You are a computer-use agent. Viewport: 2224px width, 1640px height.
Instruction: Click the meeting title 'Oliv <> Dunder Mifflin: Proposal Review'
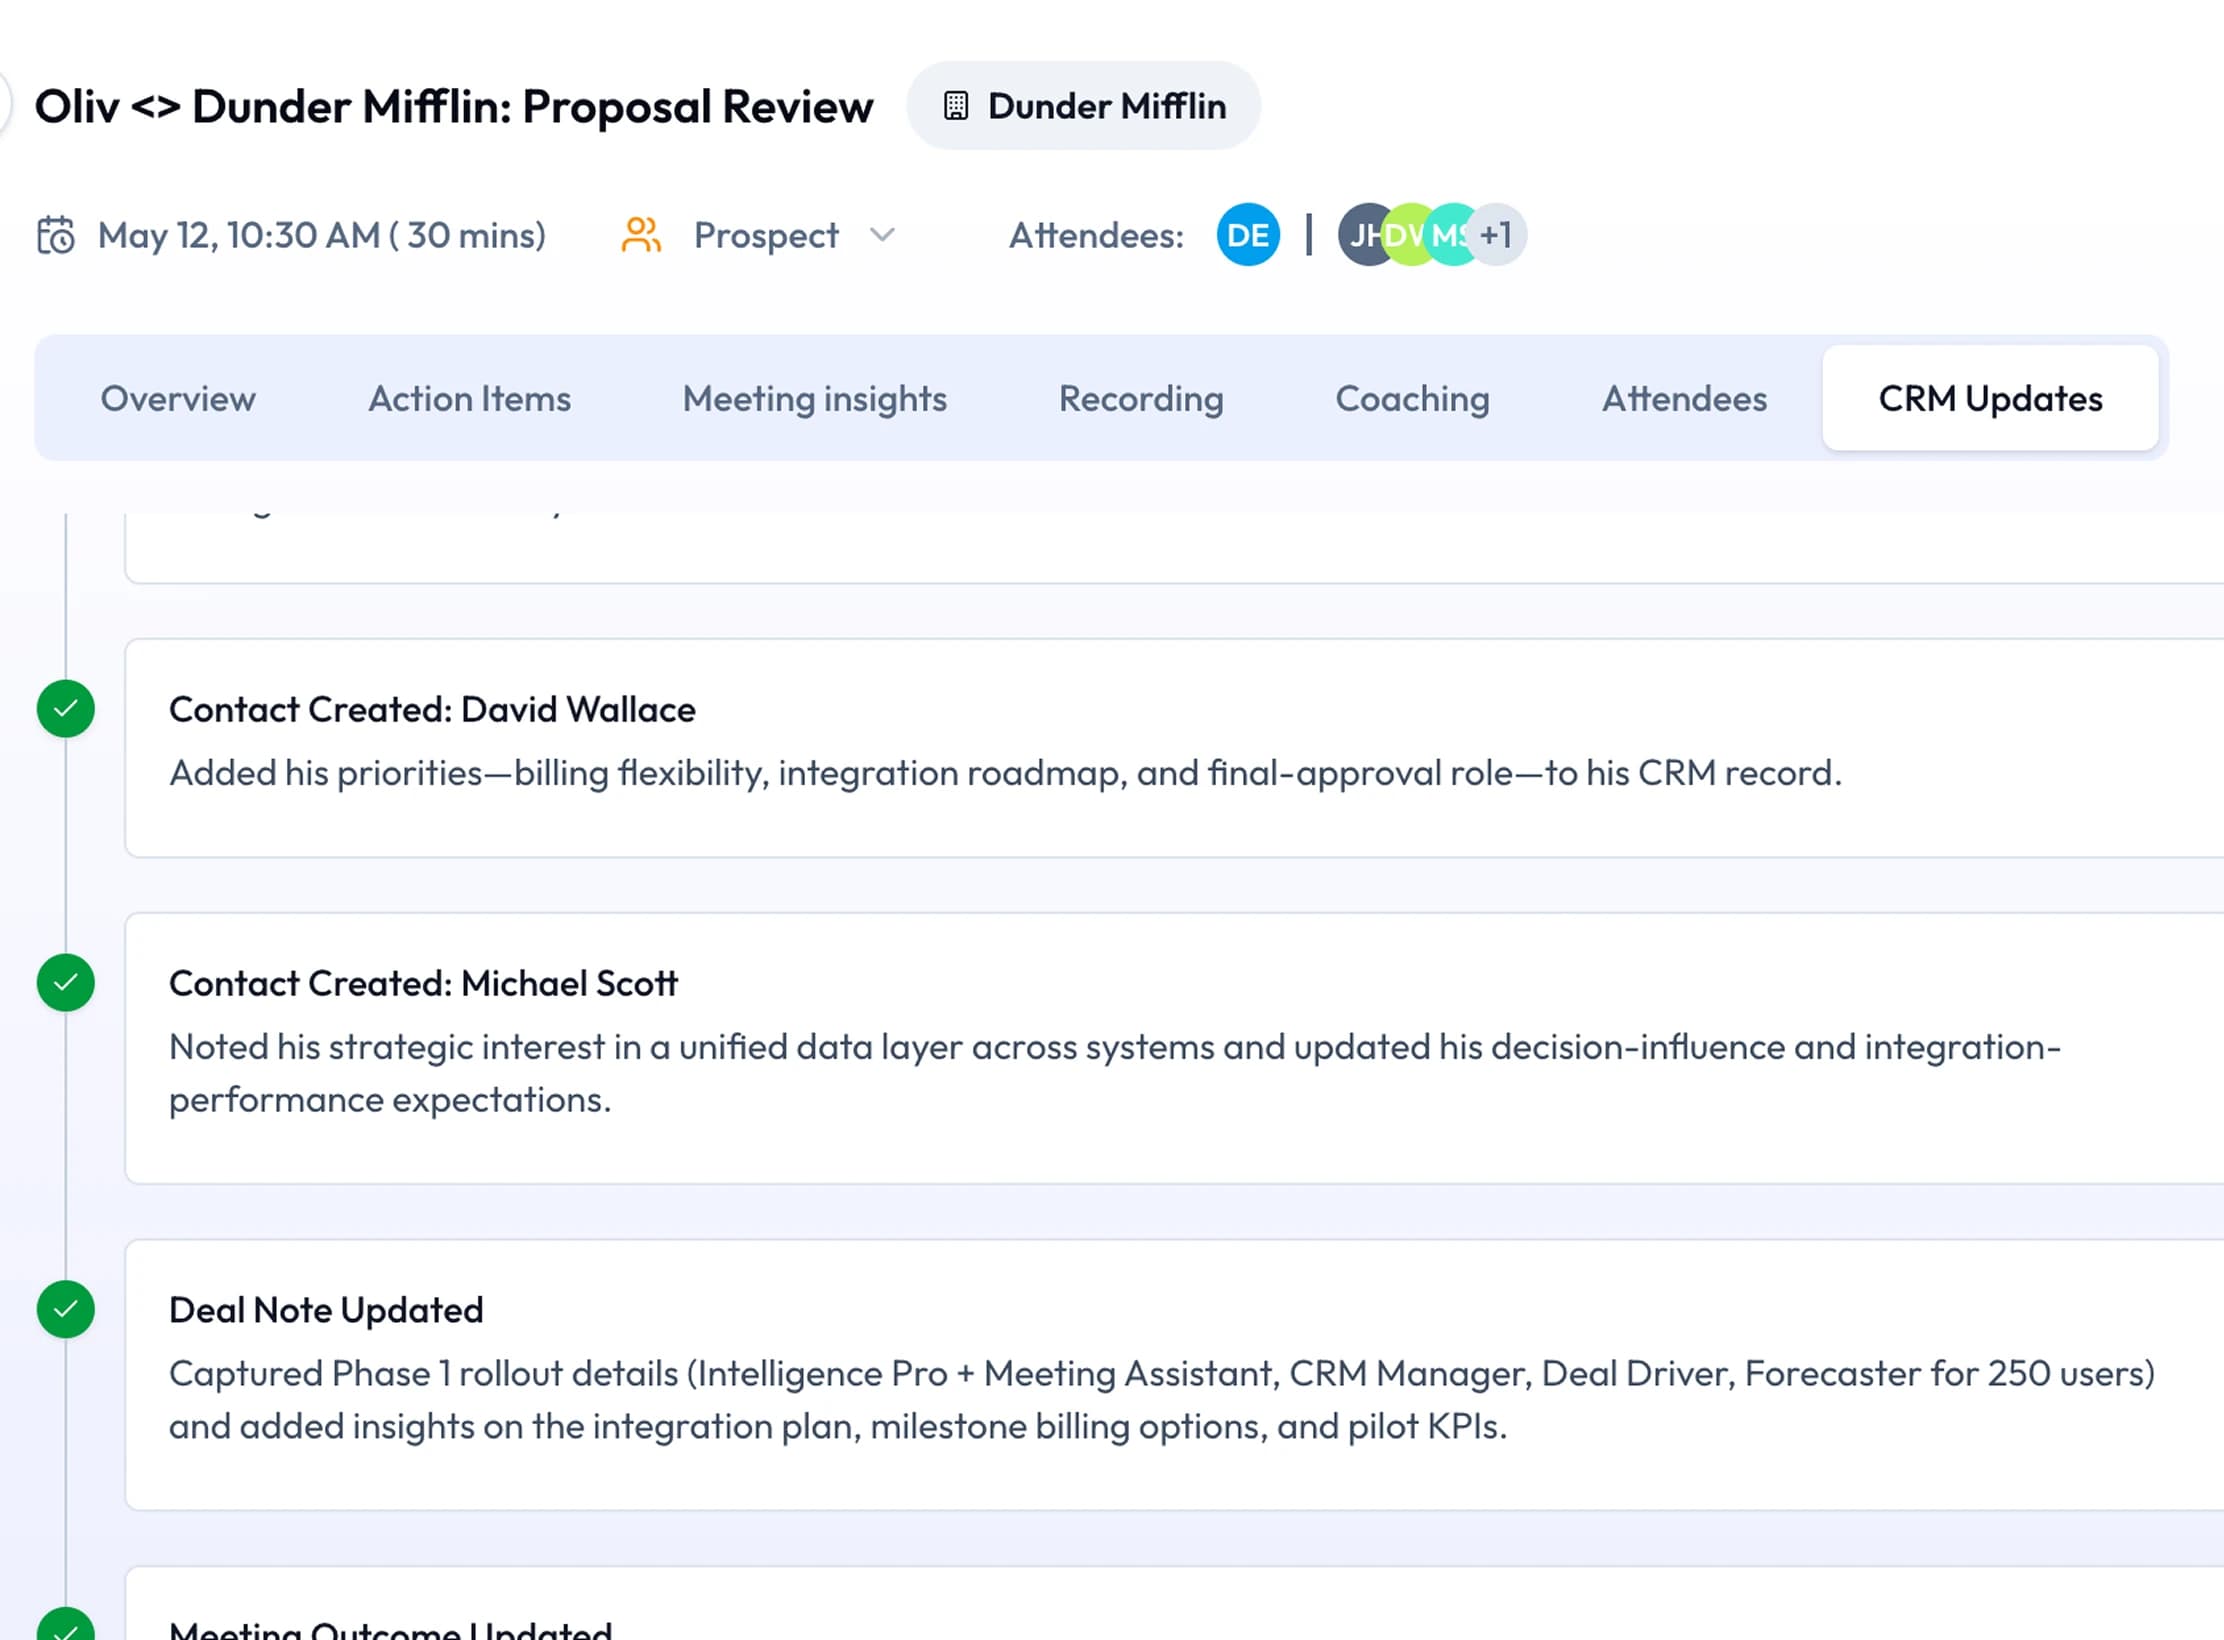point(454,106)
